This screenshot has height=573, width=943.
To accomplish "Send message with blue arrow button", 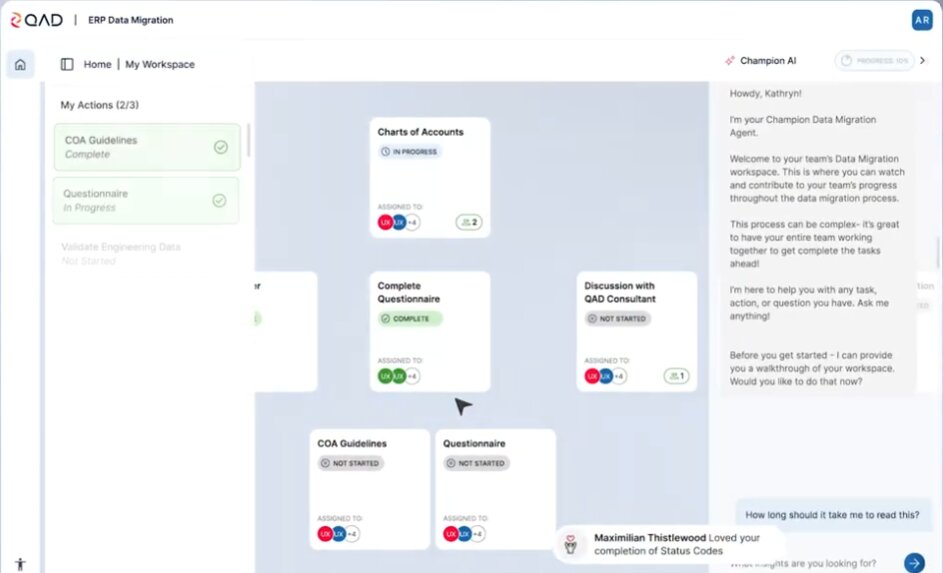I will [x=913, y=562].
